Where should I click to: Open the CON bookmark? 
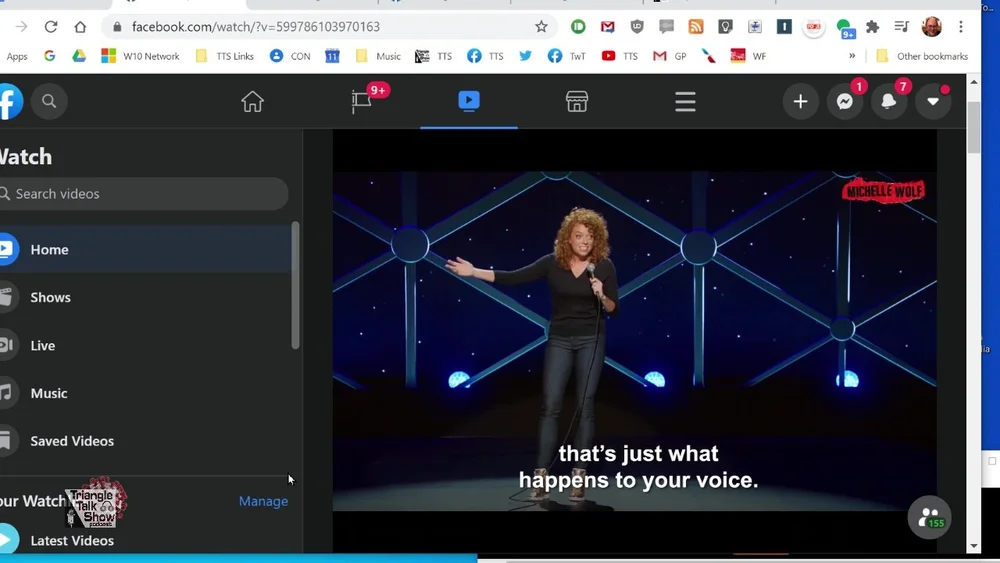click(290, 56)
